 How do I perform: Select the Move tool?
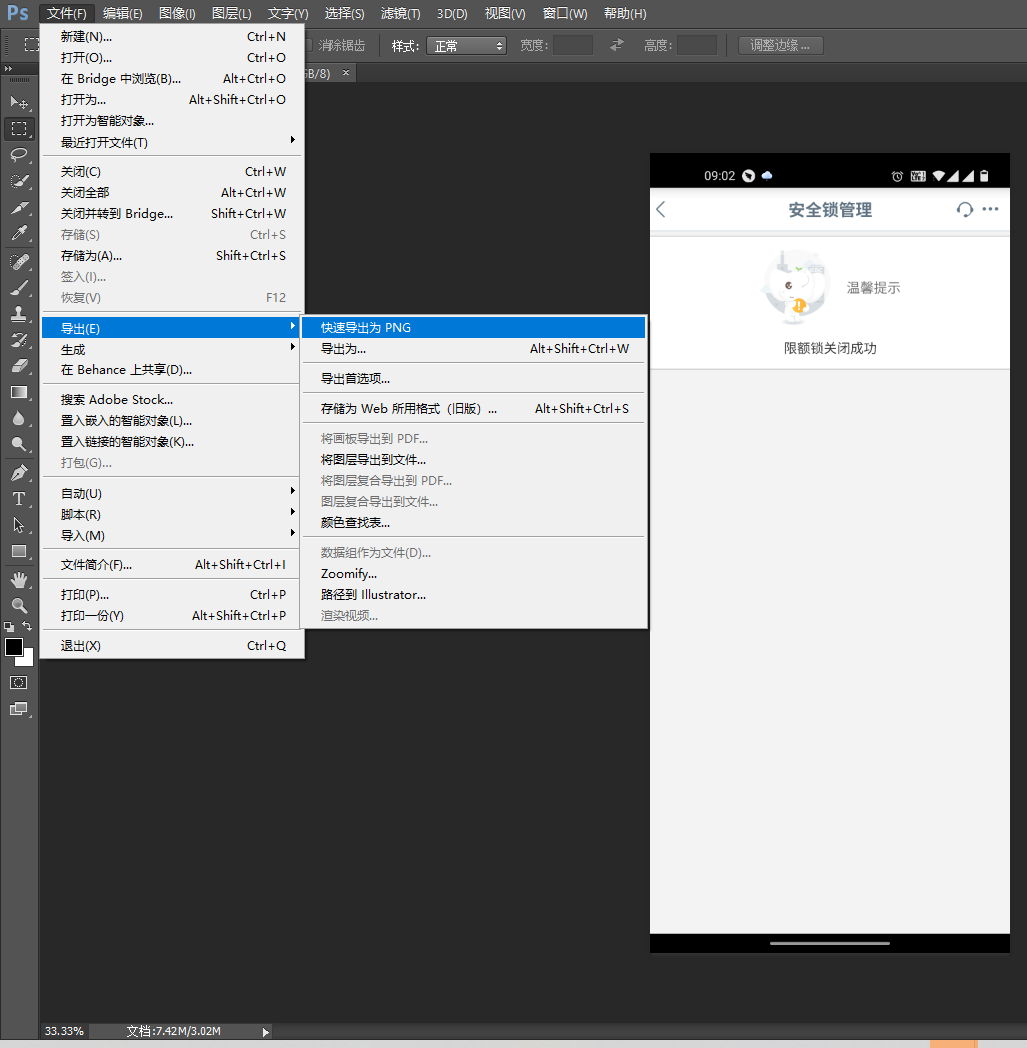click(19, 102)
